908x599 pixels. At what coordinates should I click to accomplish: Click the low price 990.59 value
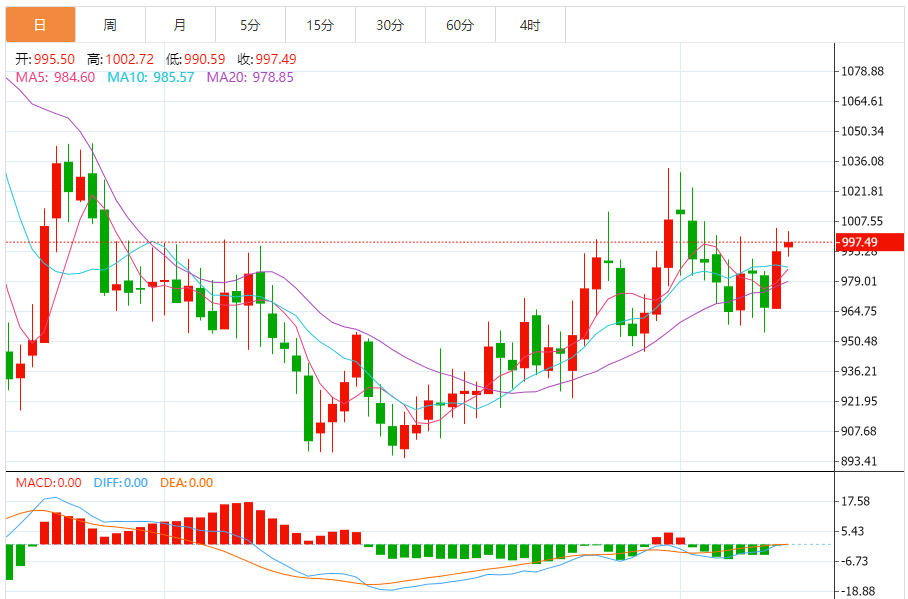pos(205,59)
